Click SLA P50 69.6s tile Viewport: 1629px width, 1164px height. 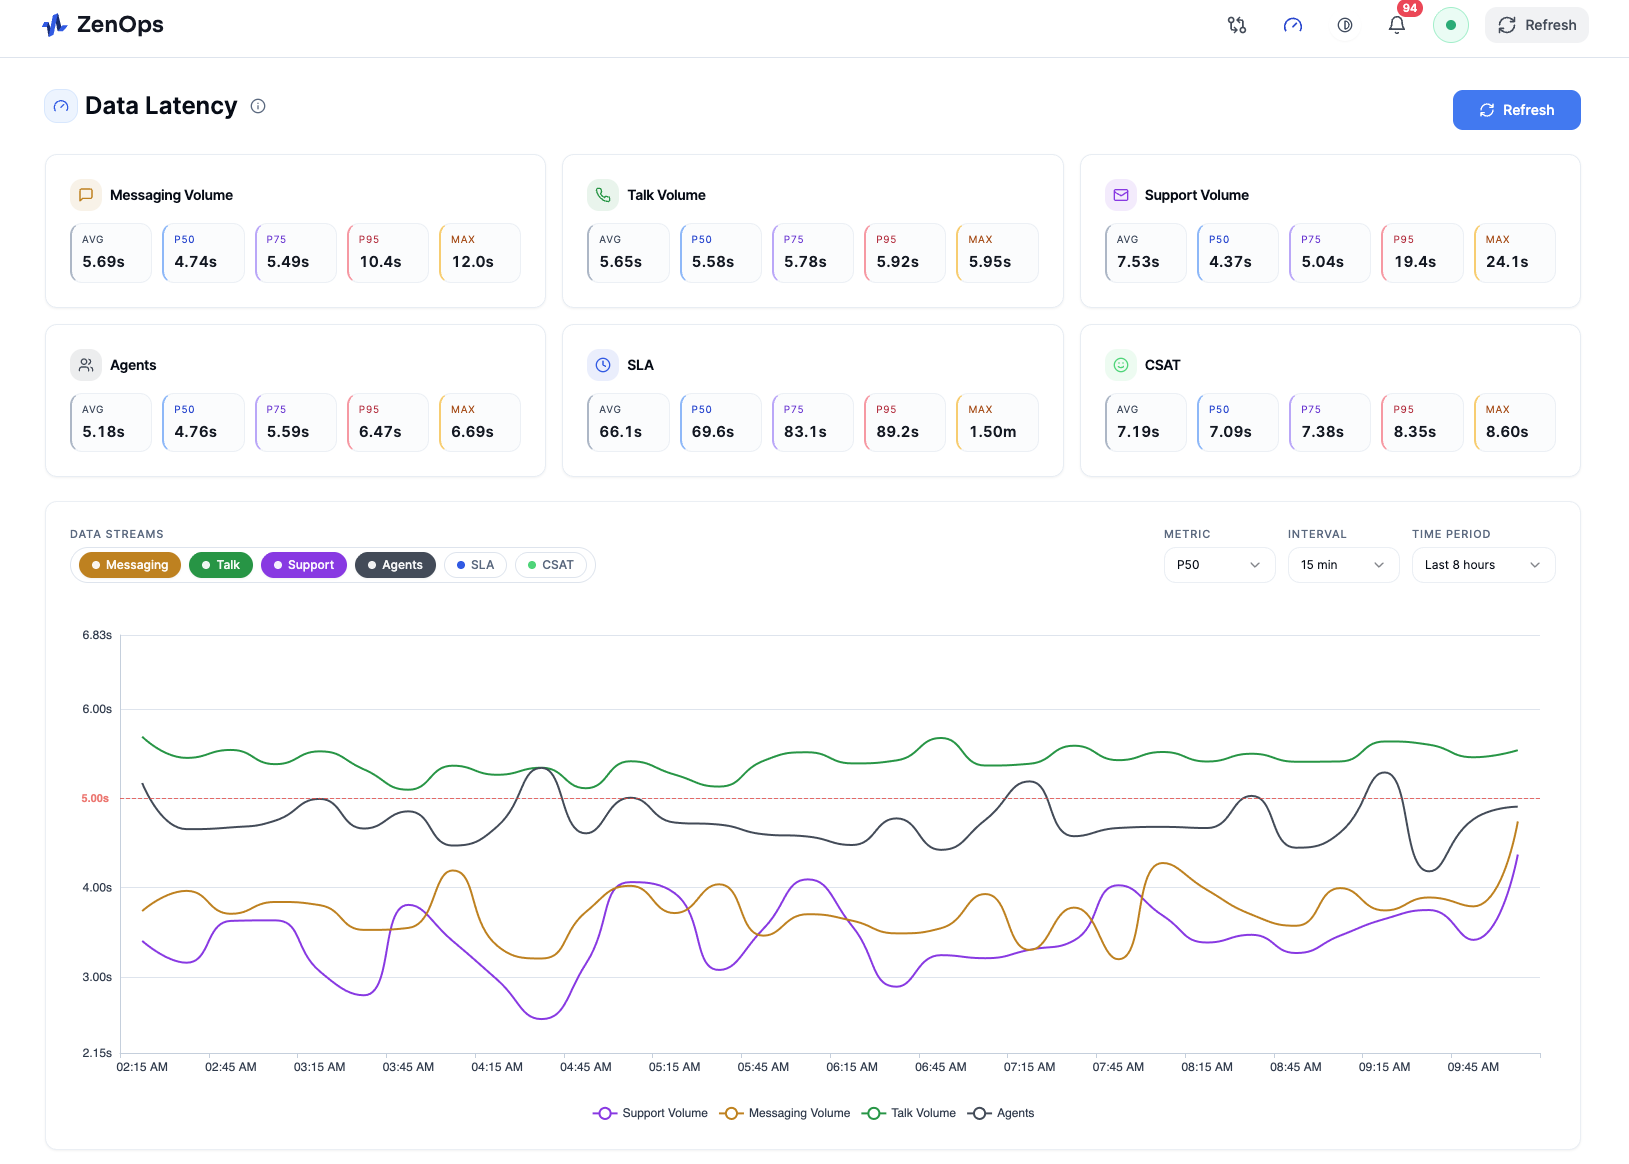pos(721,423)
